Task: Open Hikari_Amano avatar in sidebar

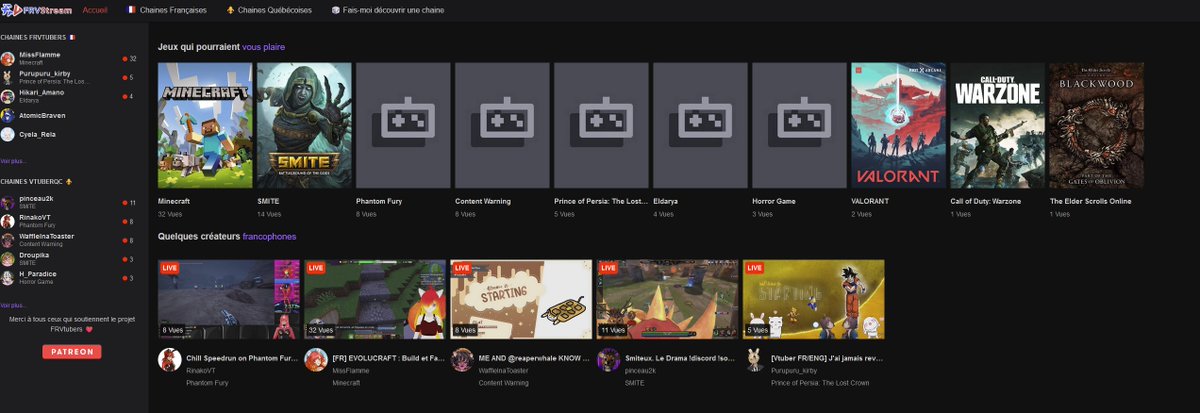Action: (x=8, y=96)
